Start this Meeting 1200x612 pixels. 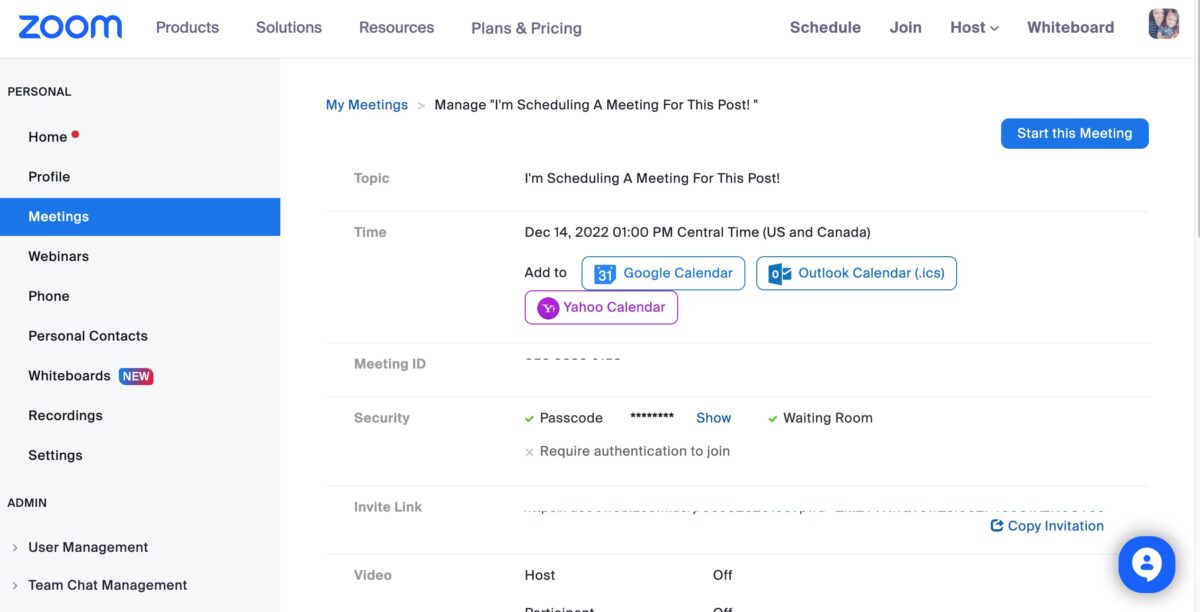click(x=1074, y=134)
